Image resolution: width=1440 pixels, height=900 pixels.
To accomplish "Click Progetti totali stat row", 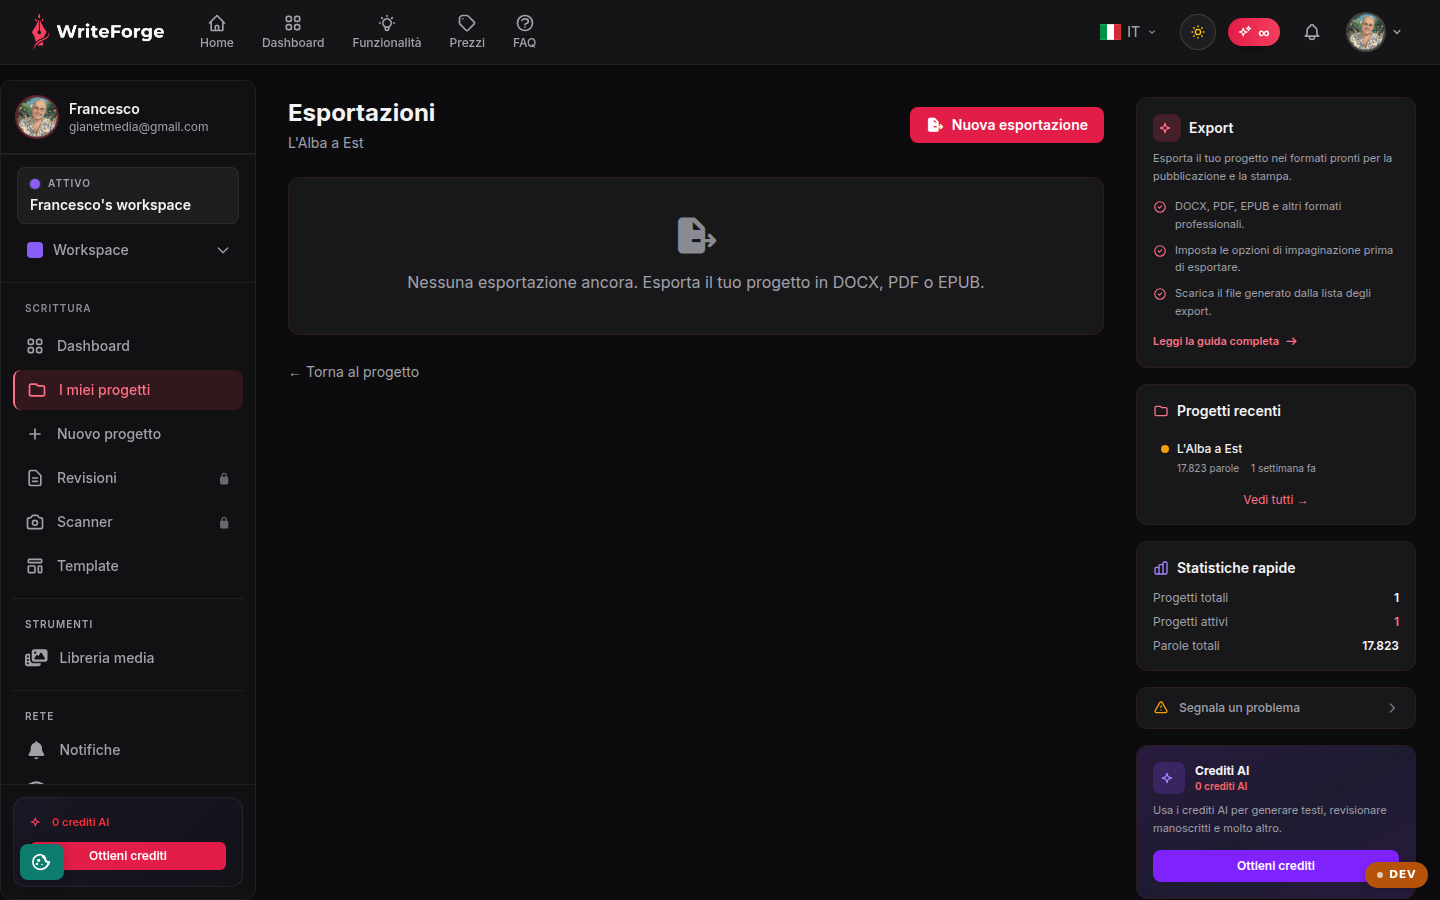I will 1276,598.
